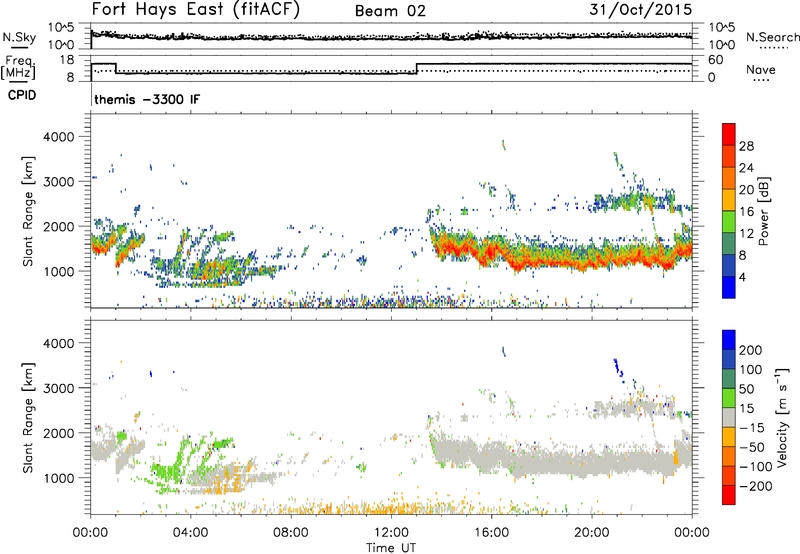Viewport: 800px width, 554px height.
Task: Pick the light green 12–16 dB Power segment
Action: [729, 222]
